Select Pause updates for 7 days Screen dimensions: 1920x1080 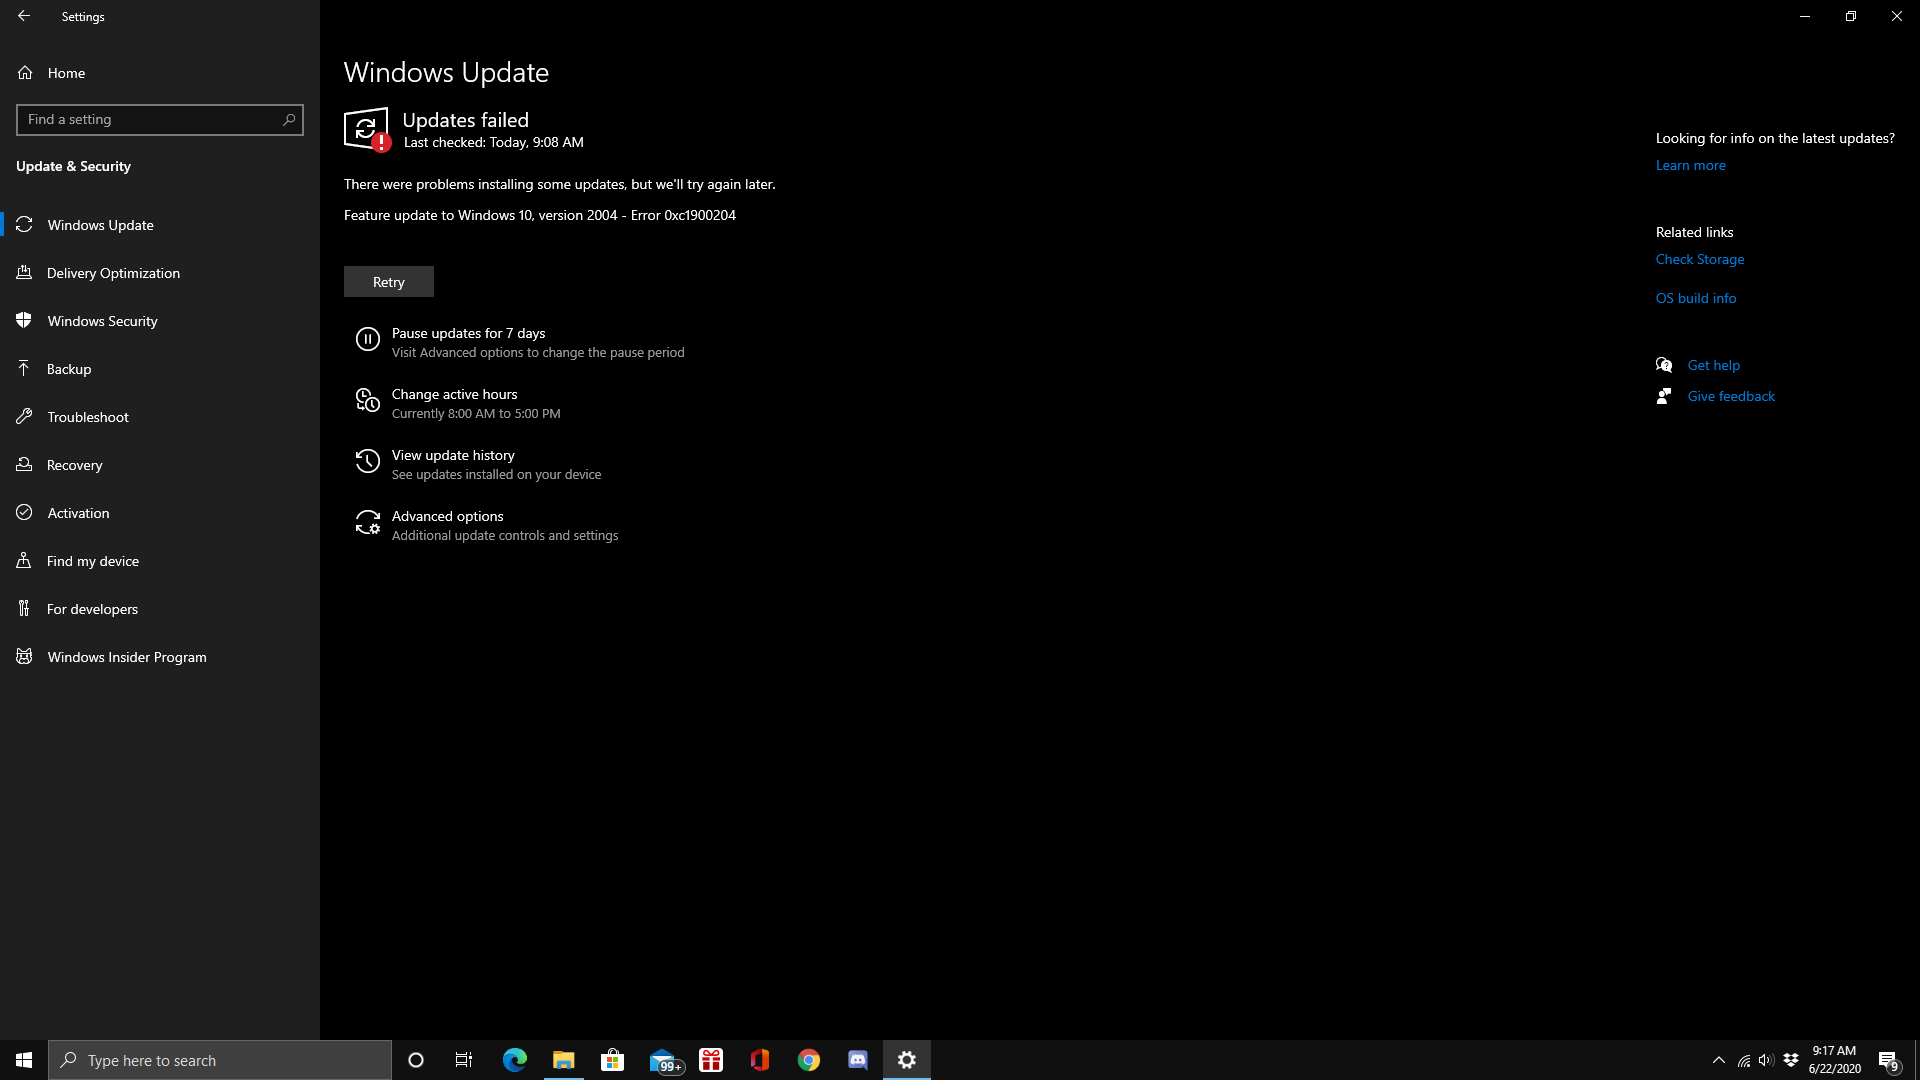[x=468, y=333]
